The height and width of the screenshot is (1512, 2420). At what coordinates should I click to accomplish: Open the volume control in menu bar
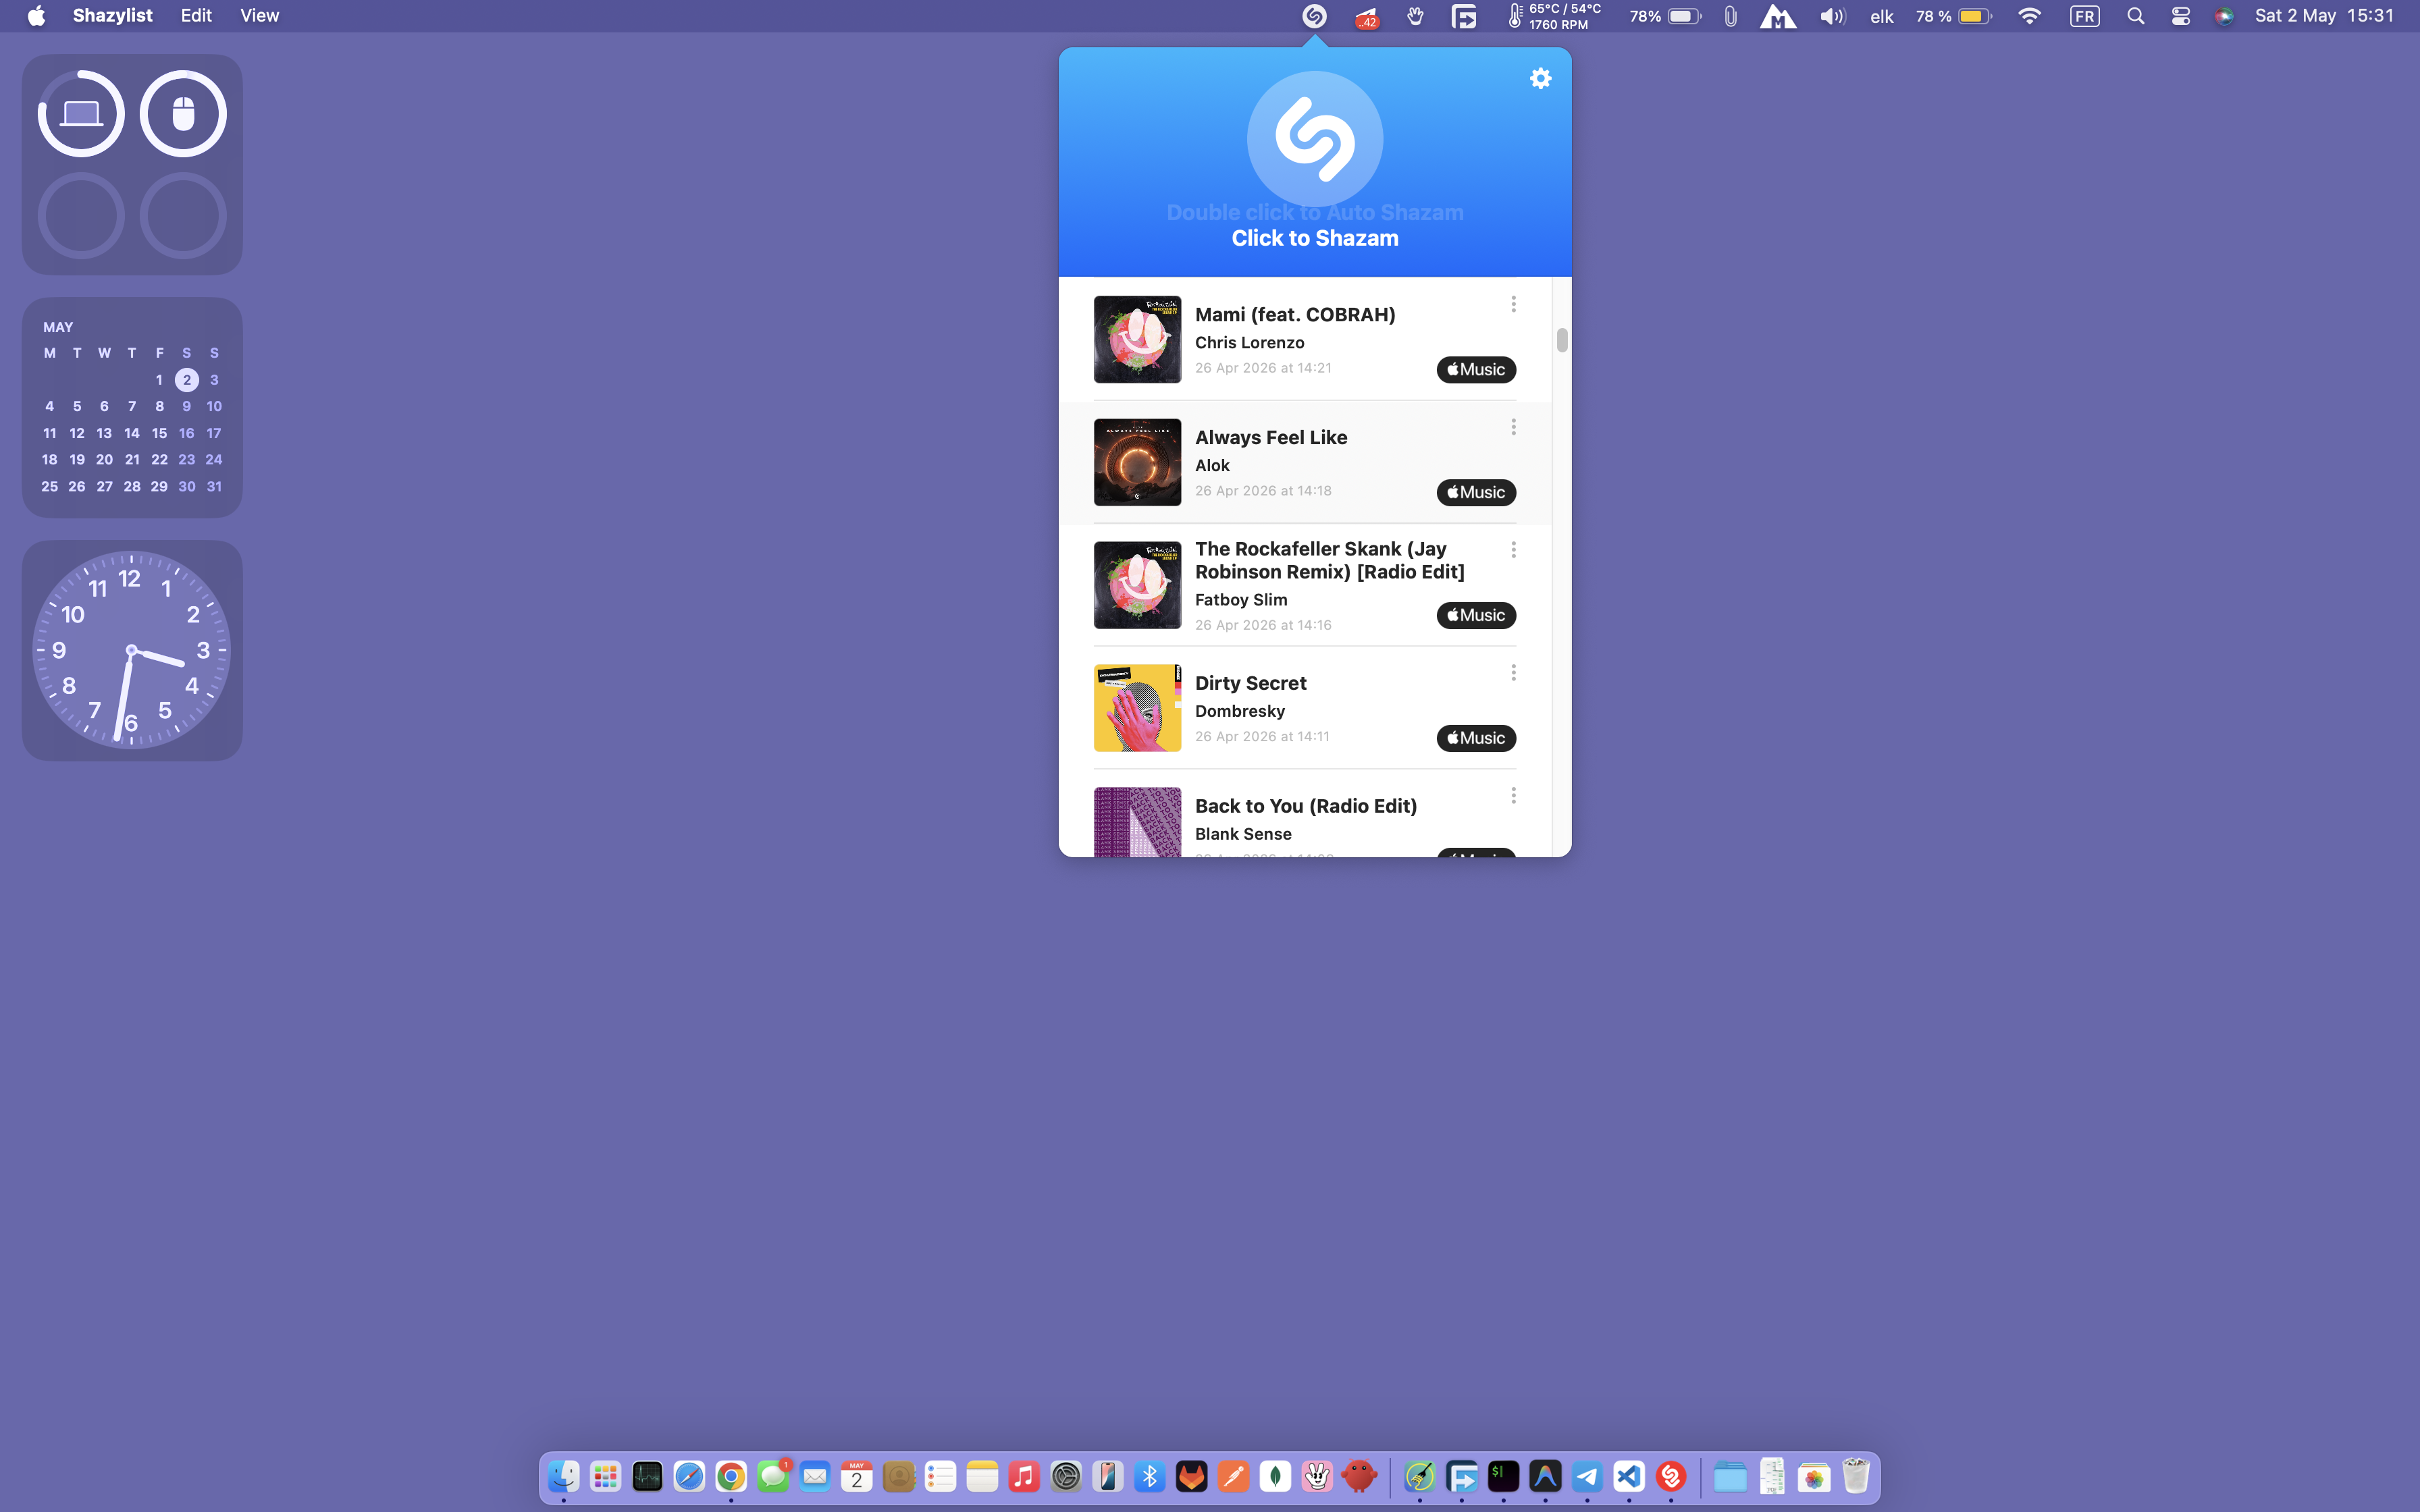click(1832, 16)
